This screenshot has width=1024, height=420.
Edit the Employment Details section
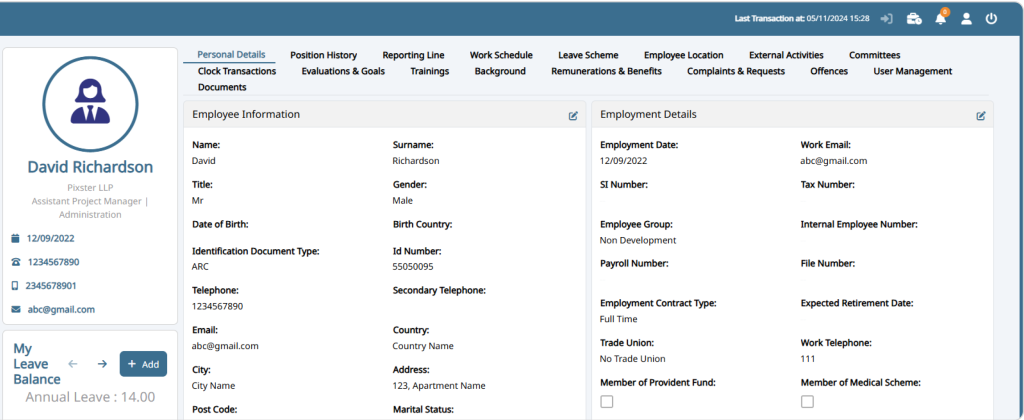point(981,116)
